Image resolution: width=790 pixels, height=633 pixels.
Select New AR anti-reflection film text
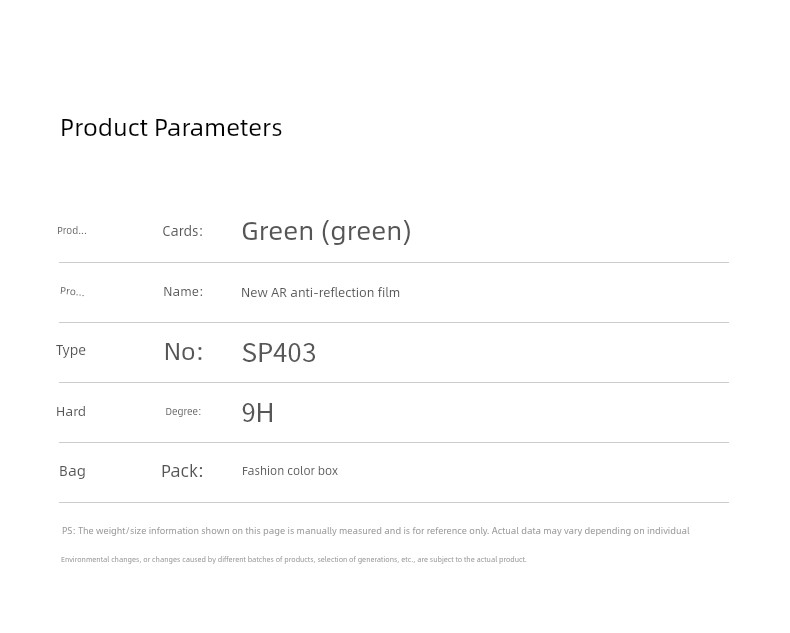320,292
